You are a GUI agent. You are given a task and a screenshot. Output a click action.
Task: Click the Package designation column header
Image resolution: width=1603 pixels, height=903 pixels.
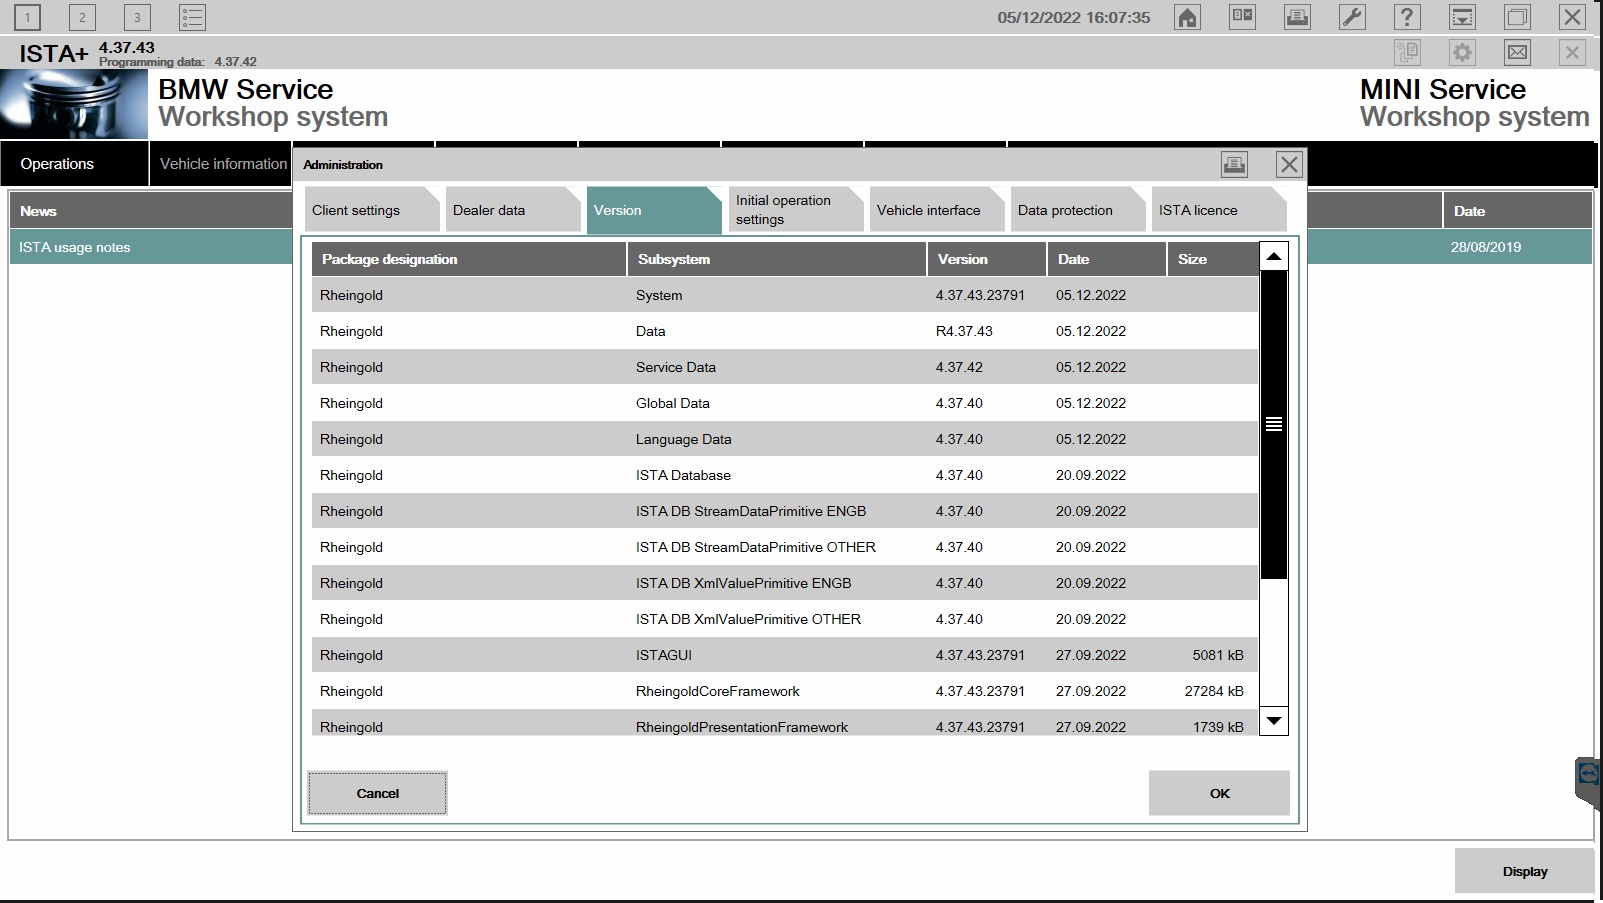[469, 259]
